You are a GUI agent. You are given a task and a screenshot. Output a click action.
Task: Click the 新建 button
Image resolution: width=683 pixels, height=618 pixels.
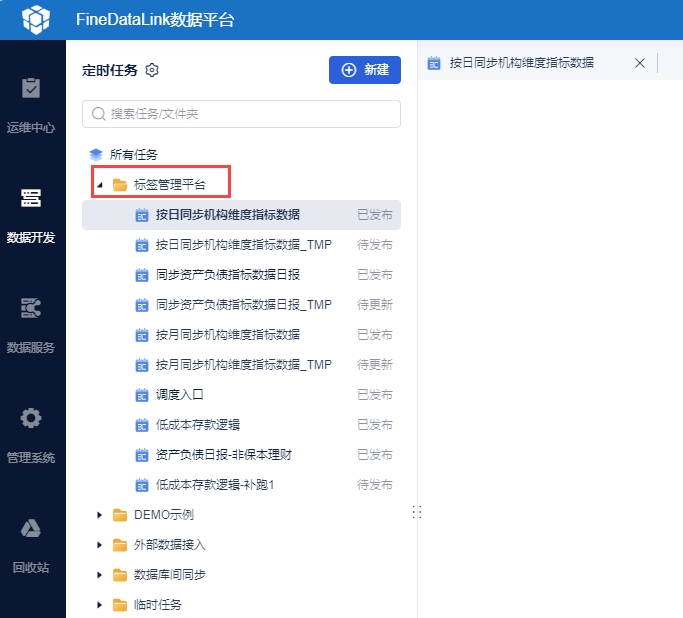(x=365, y=70)
